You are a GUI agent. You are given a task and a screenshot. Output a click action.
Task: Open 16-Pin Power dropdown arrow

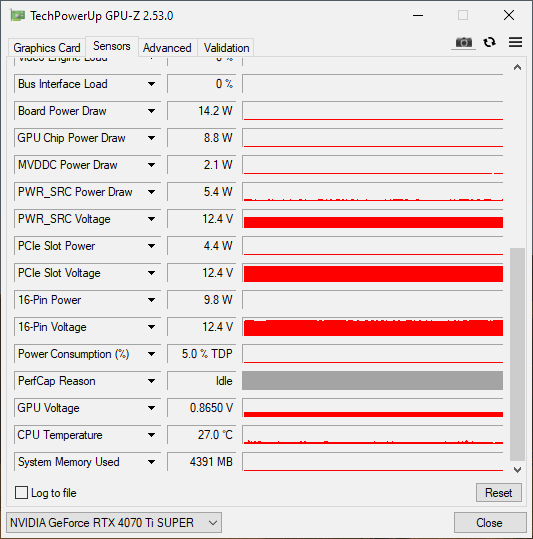click(151, 300)
